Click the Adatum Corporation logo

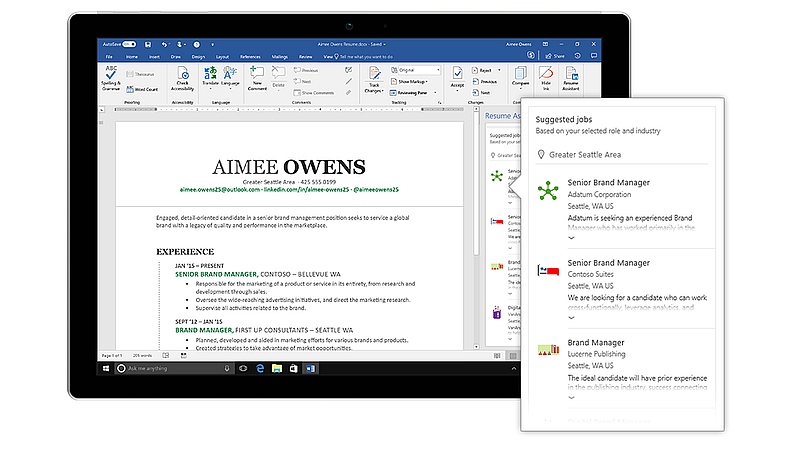[x=548, y=191]
